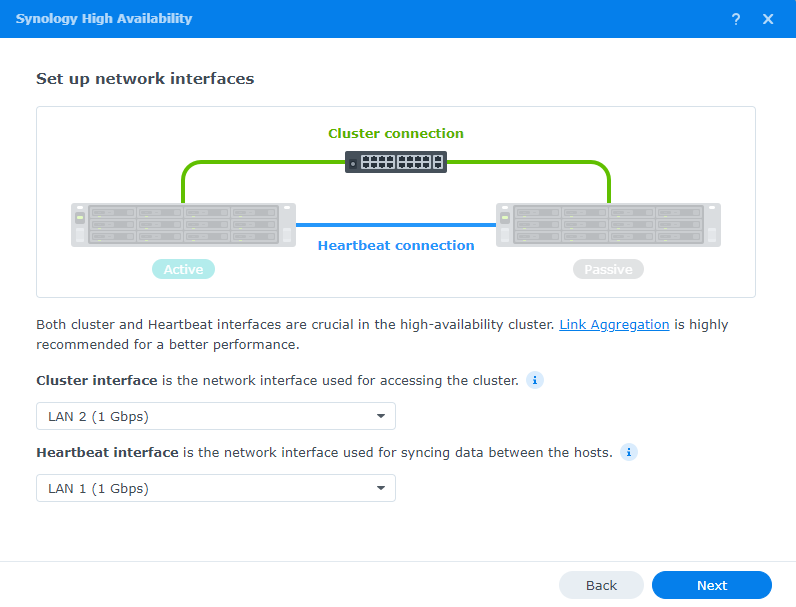Go back using the Back button
The image size is (796, 607).
pos(601,585)
